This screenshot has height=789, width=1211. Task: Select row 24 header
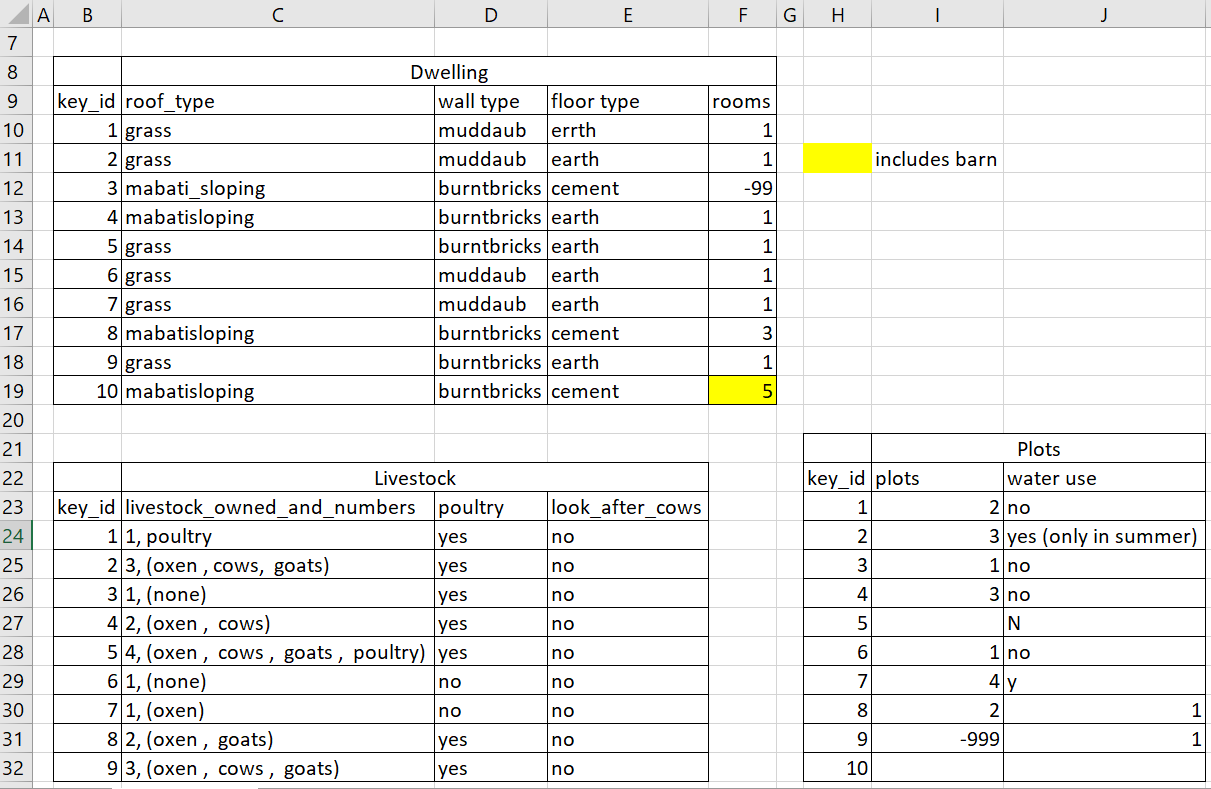click(16, 536)
